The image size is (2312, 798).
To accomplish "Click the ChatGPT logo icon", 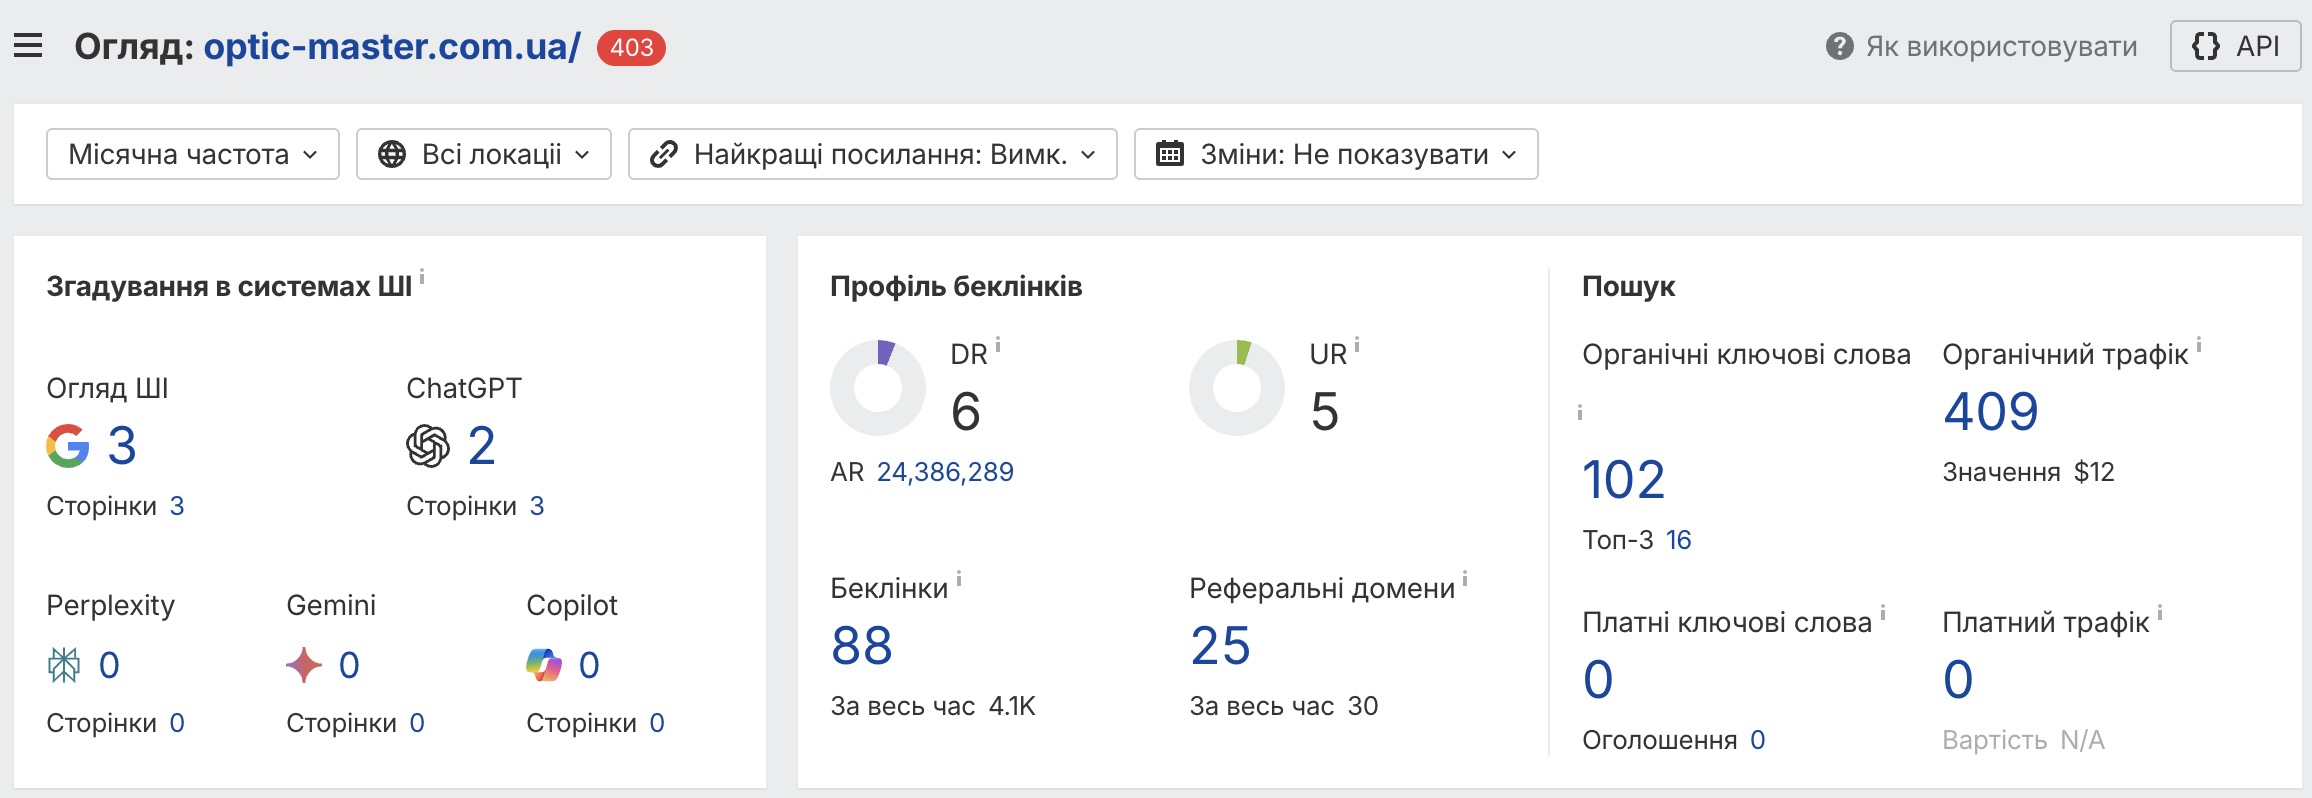I will pyautogui.click(x=428, y=446).
